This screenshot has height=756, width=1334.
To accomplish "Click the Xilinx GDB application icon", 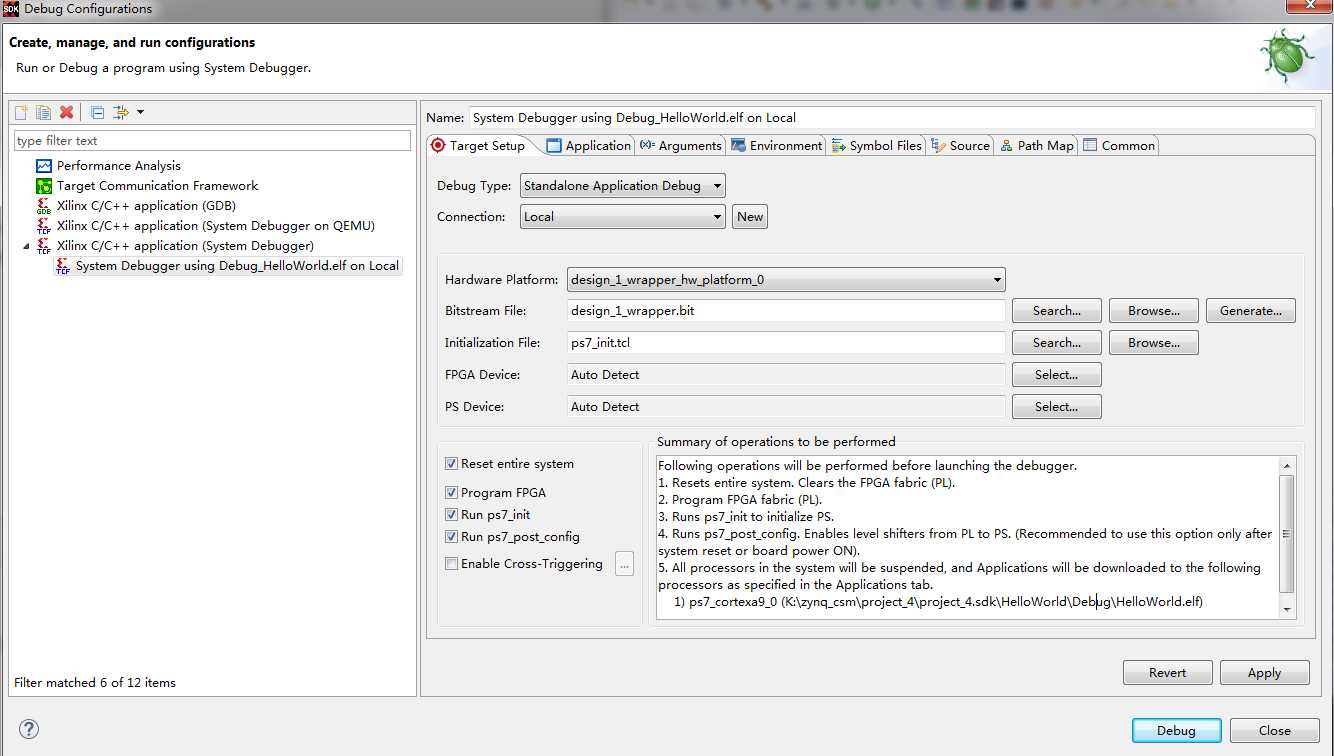I will pyautogui.click(x=44, y=206).
